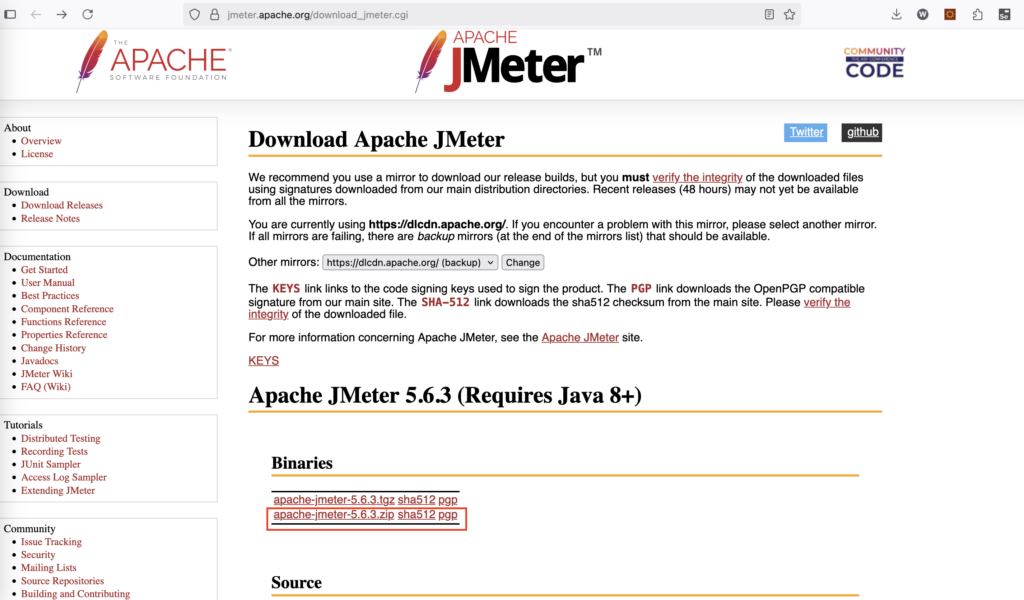View the Change History
Image resolution: width=1024 pixels, height=600 pixels.
click(x=54, y=348)
